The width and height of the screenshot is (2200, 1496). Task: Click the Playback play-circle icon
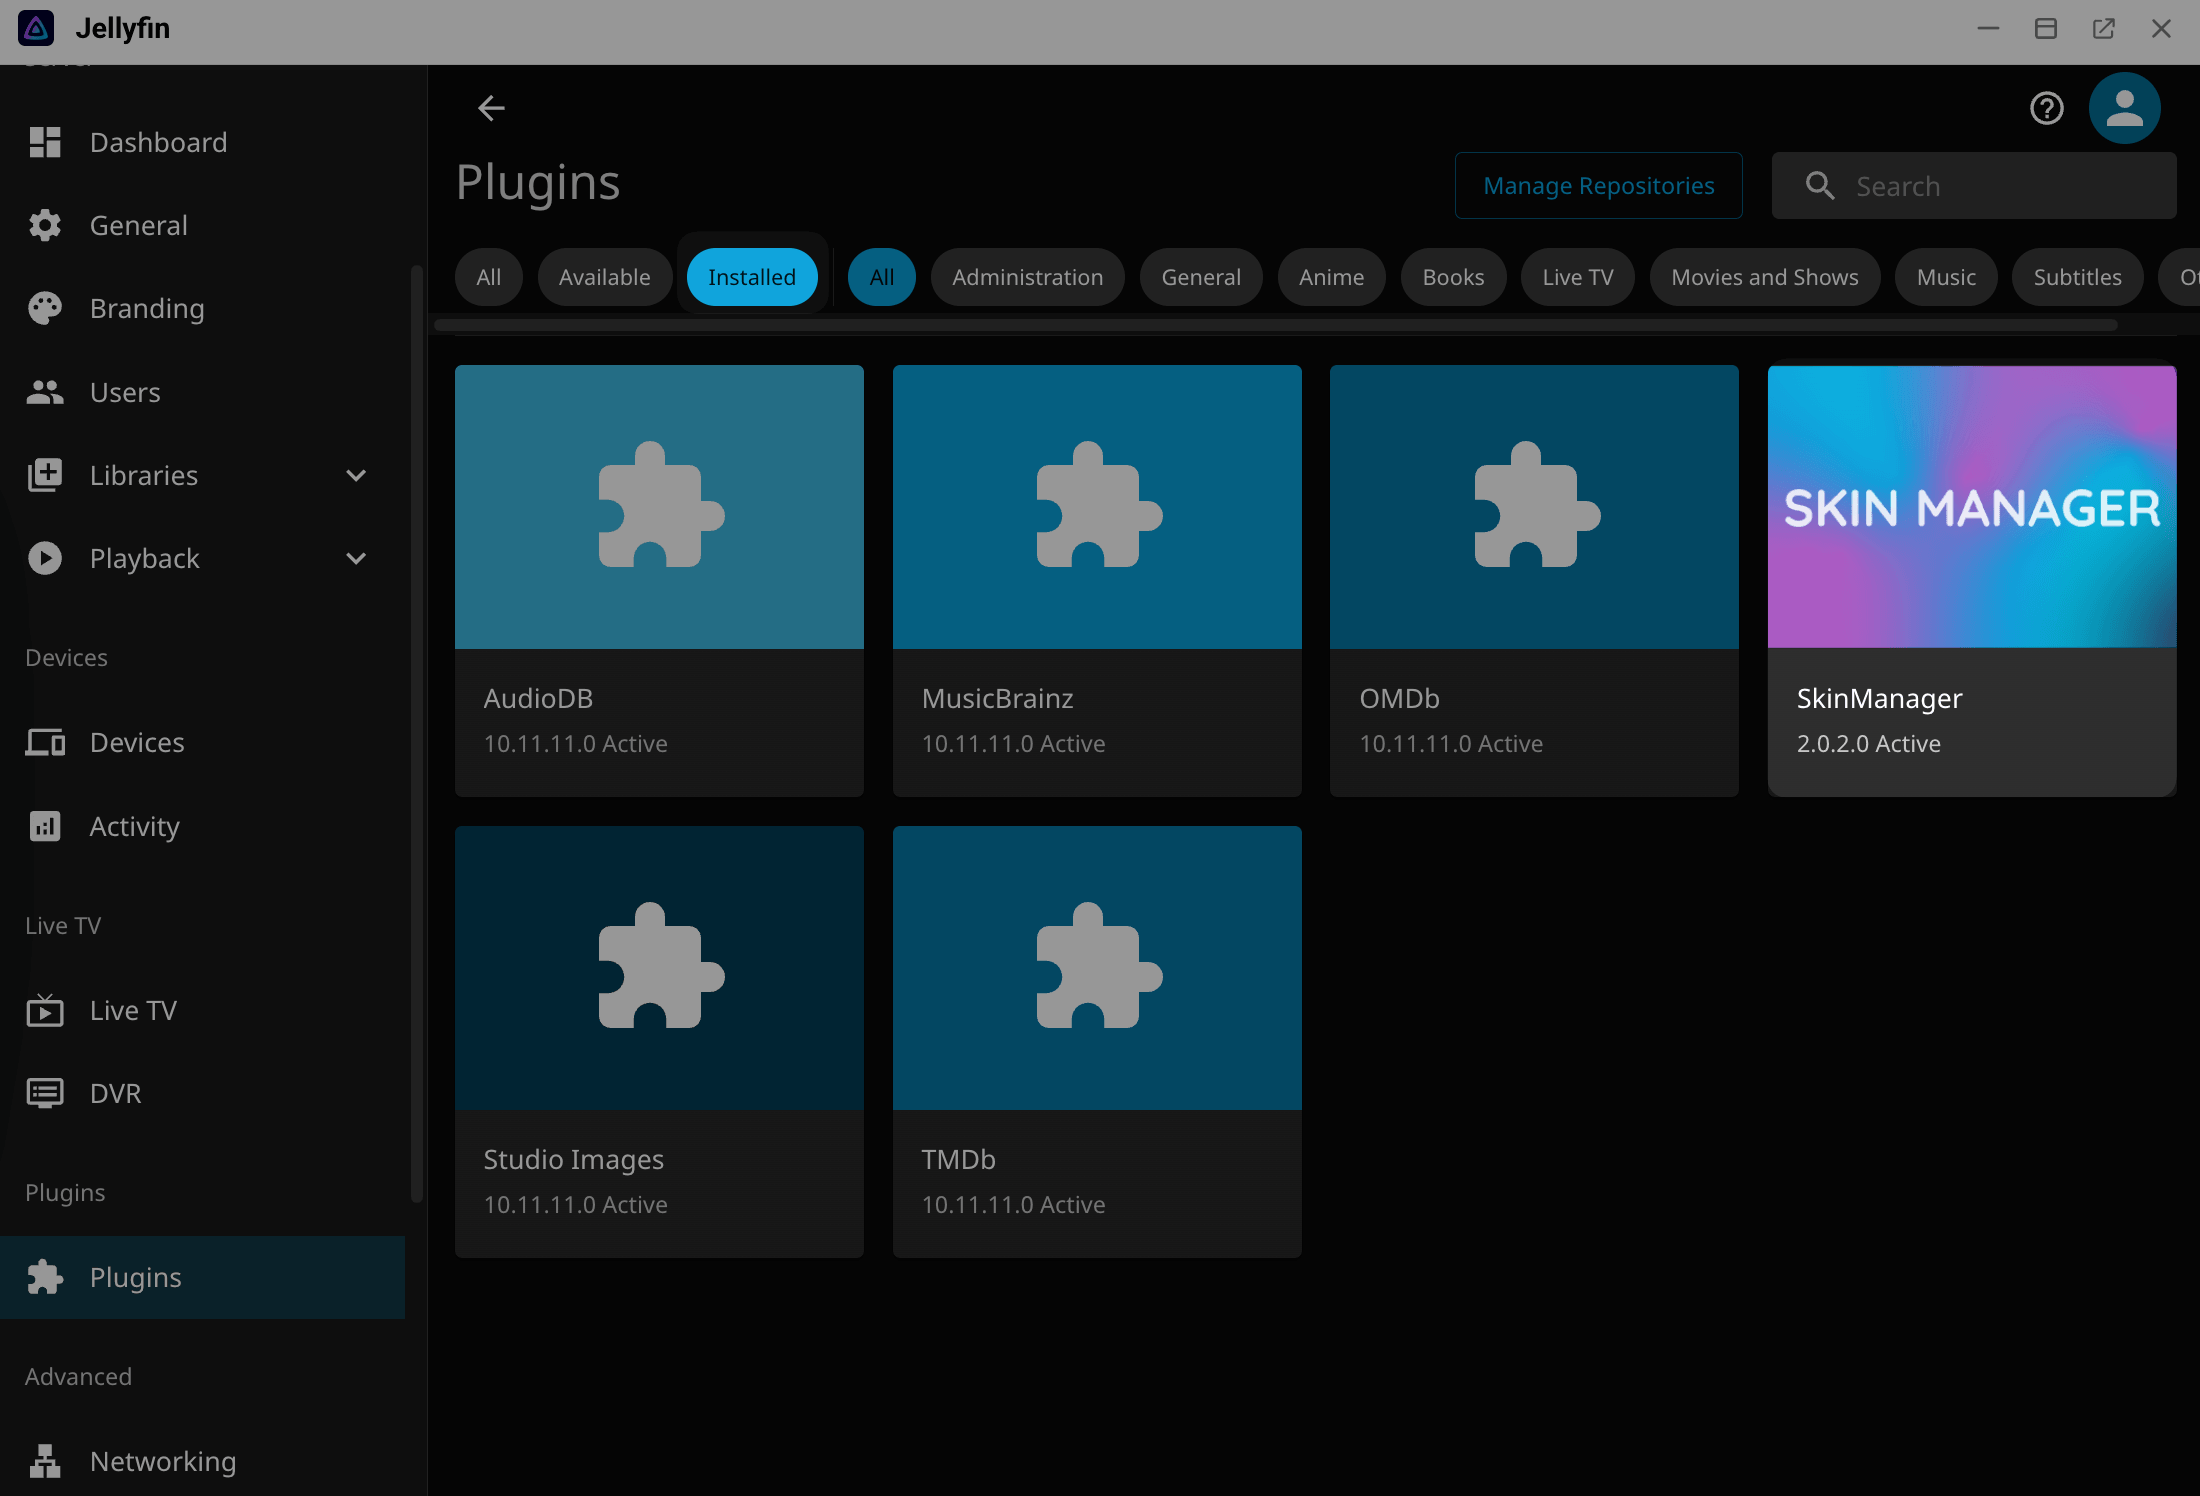coord(45,558)
